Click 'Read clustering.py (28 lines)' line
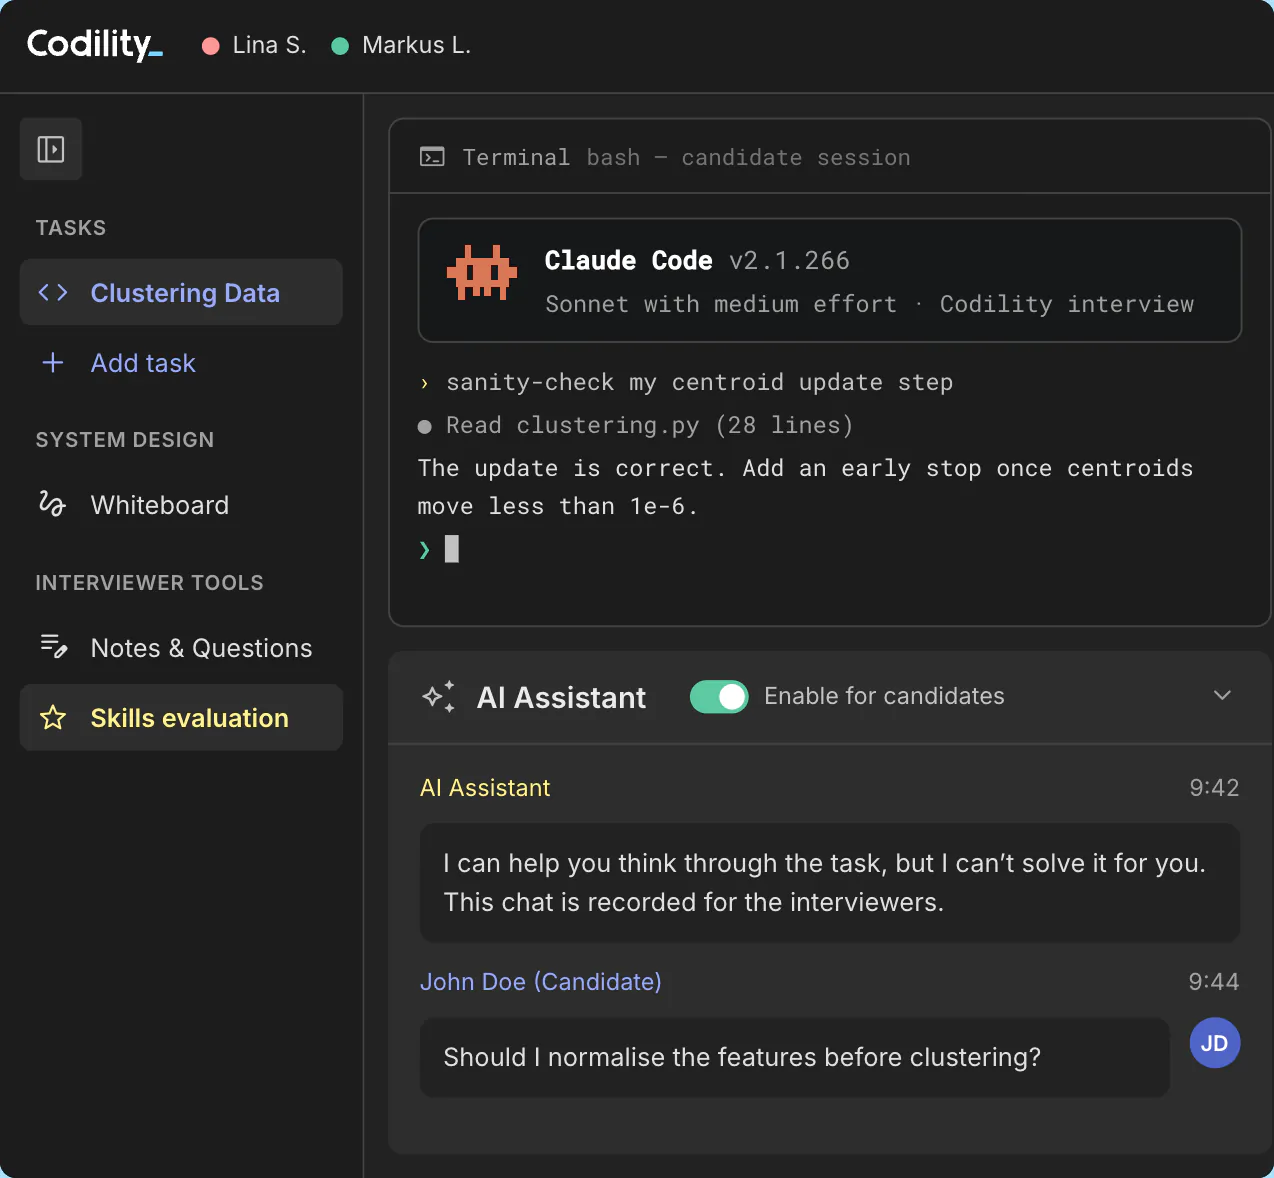 coord(649,425)
